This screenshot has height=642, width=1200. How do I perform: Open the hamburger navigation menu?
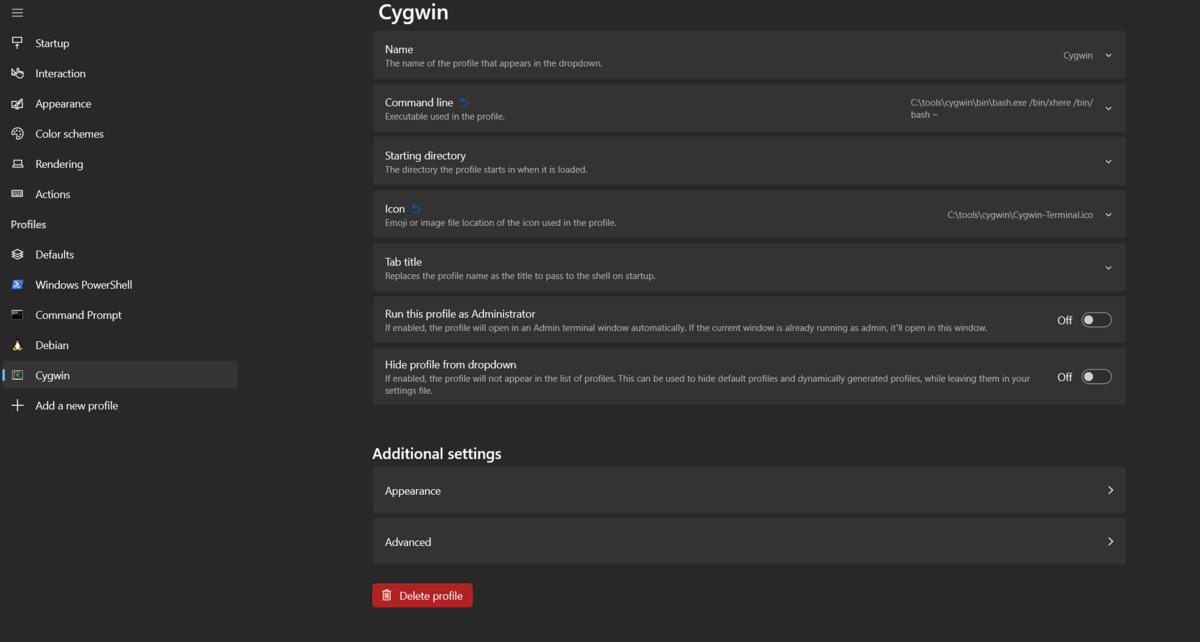[x=17, y=13]
